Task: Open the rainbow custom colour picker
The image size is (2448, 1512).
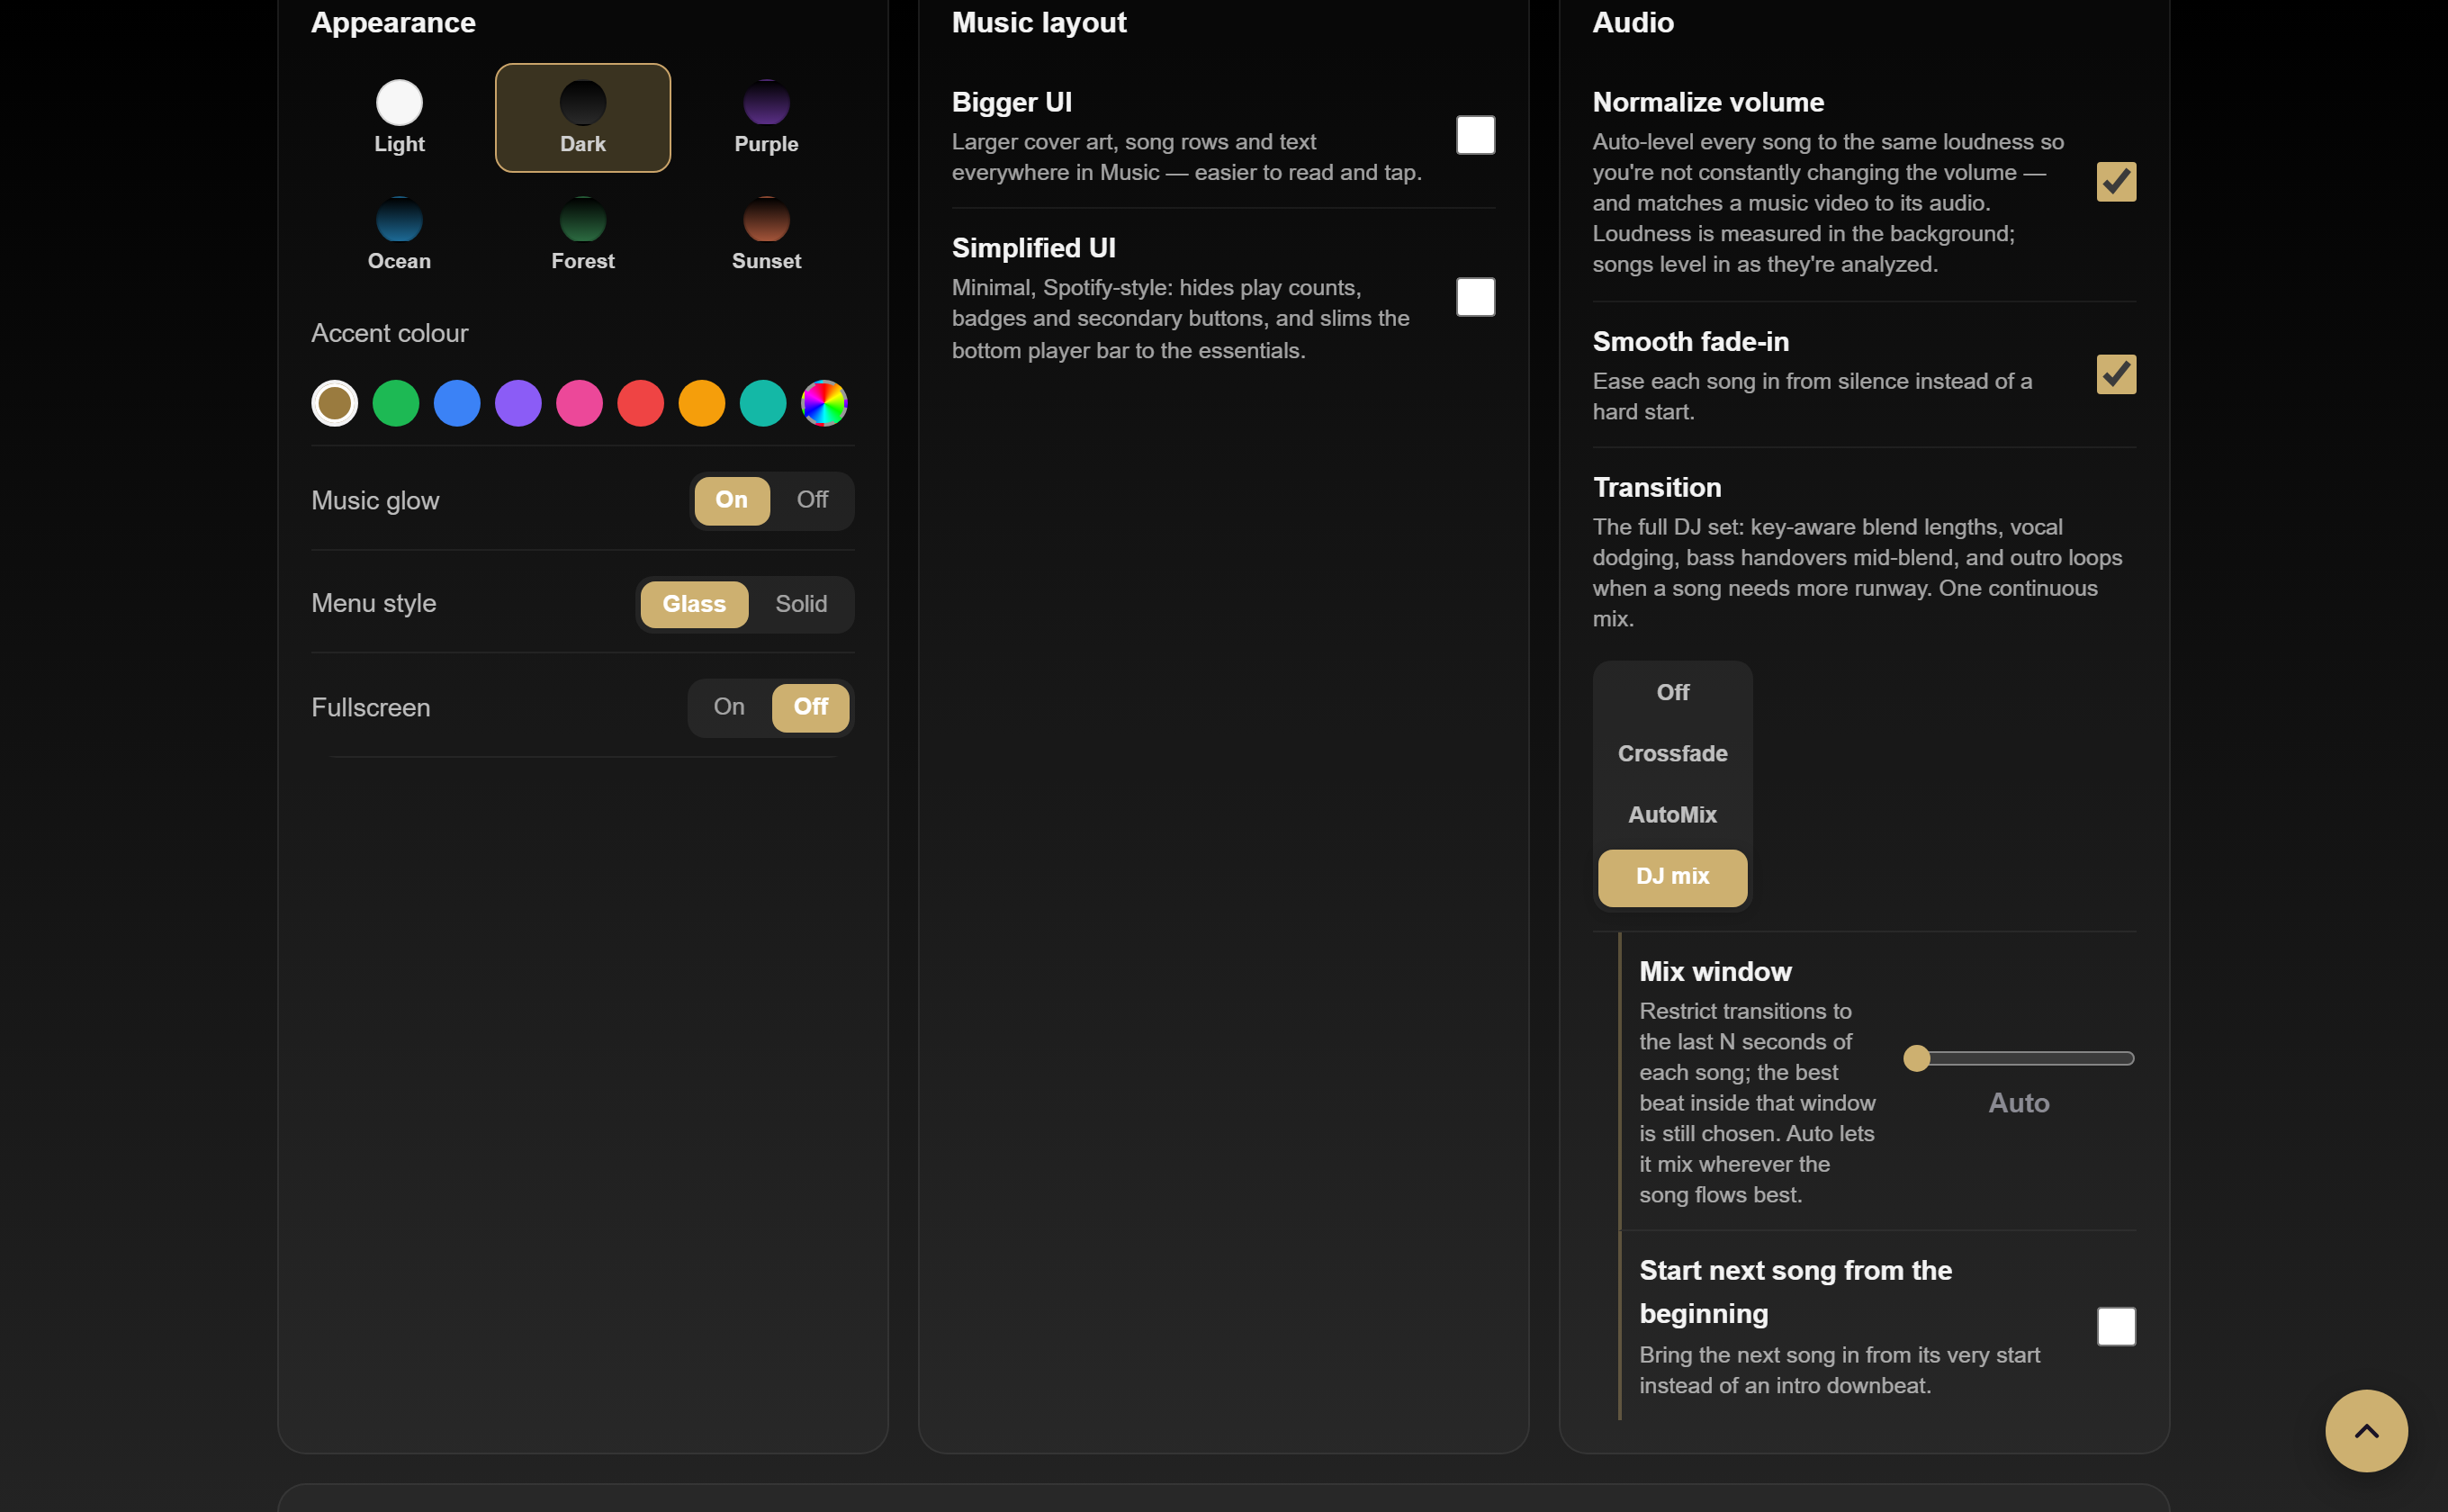Action: pyautogui.click(x=824, y=404)
